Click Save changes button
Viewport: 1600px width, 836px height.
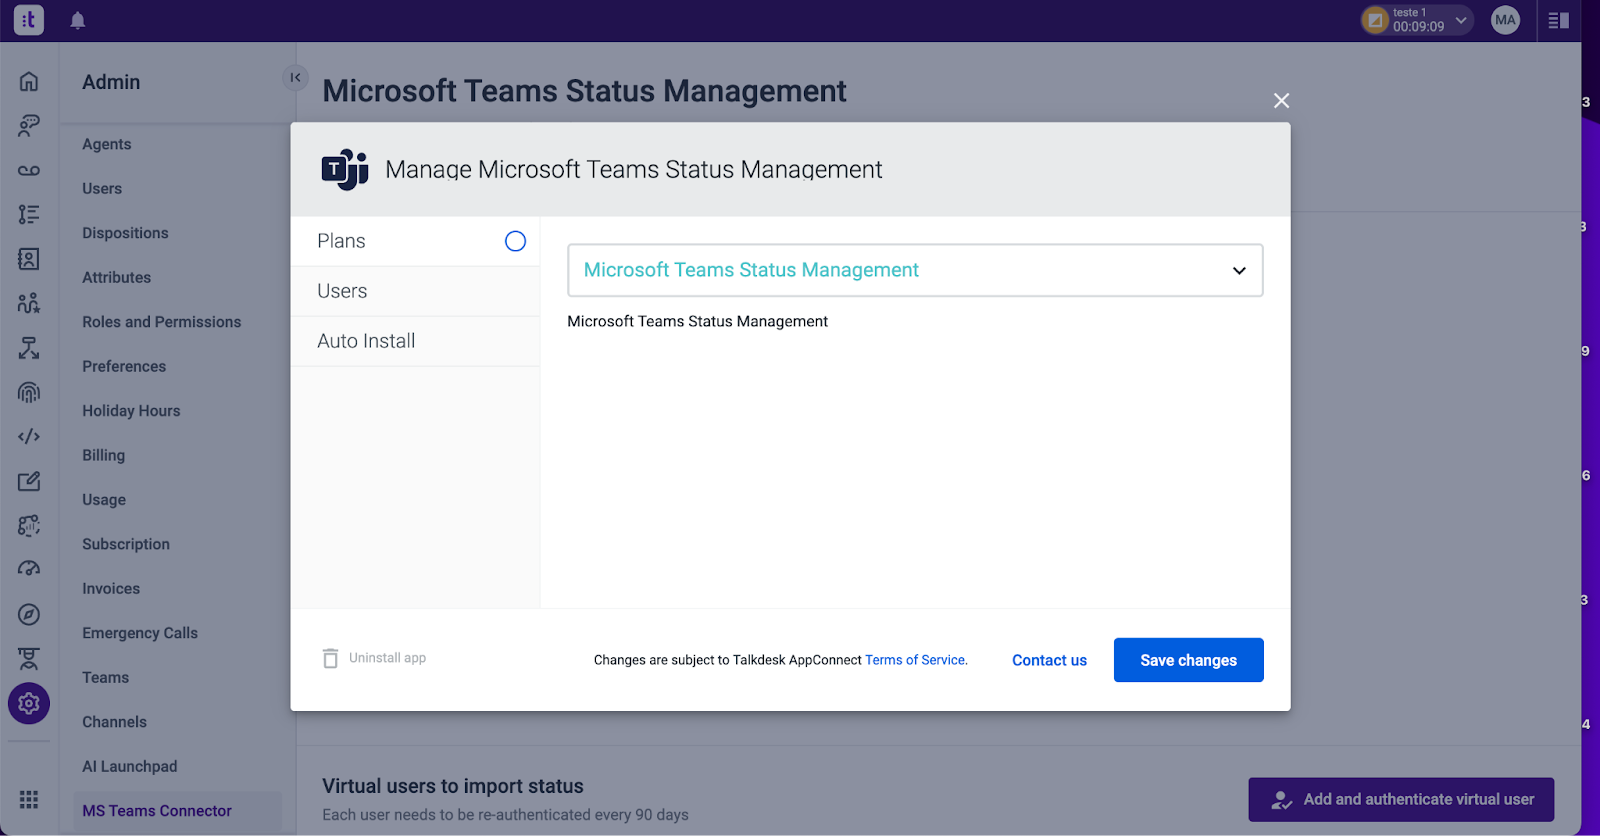click(x=1189, y=660)
